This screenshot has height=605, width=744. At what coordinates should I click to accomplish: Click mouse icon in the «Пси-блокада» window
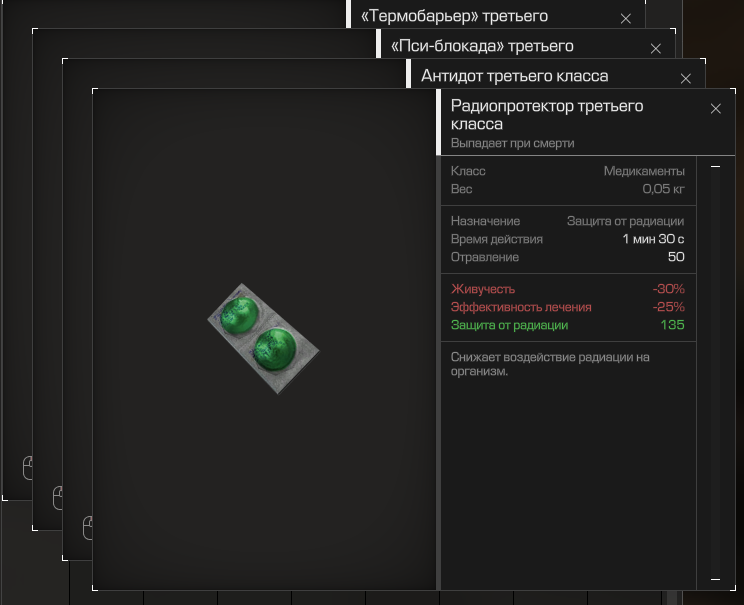[x=57, y=496]
